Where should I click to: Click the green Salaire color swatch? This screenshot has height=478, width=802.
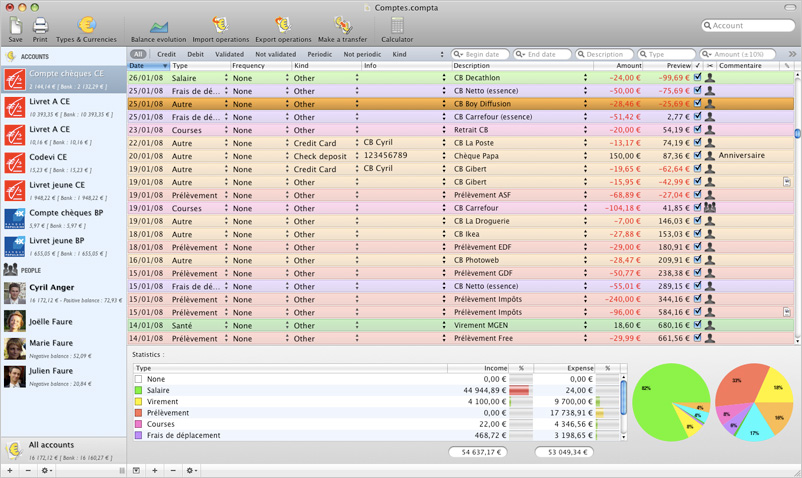click(139, 391)
